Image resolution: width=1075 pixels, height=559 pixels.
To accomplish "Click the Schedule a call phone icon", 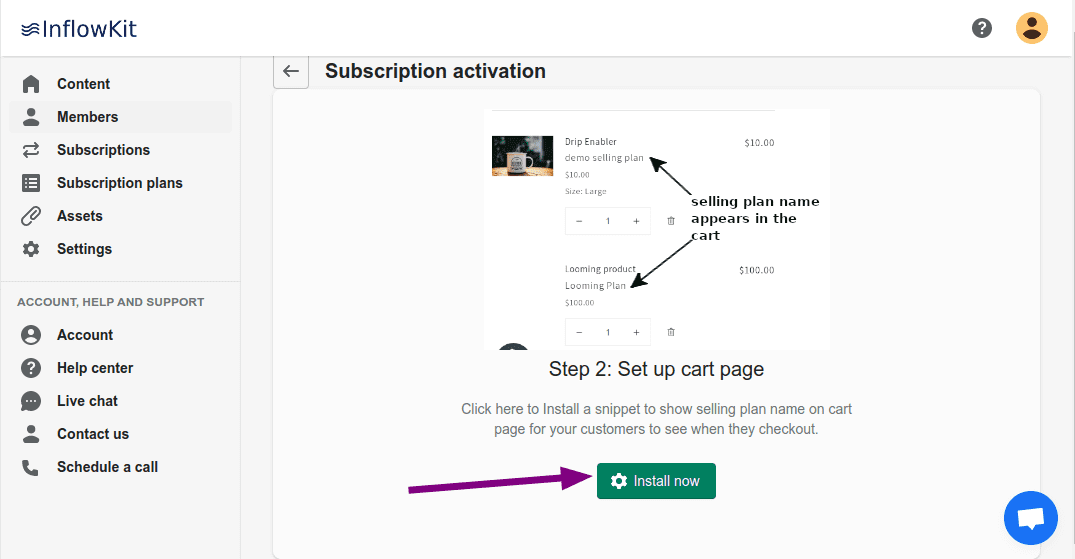I will (31, 467).
